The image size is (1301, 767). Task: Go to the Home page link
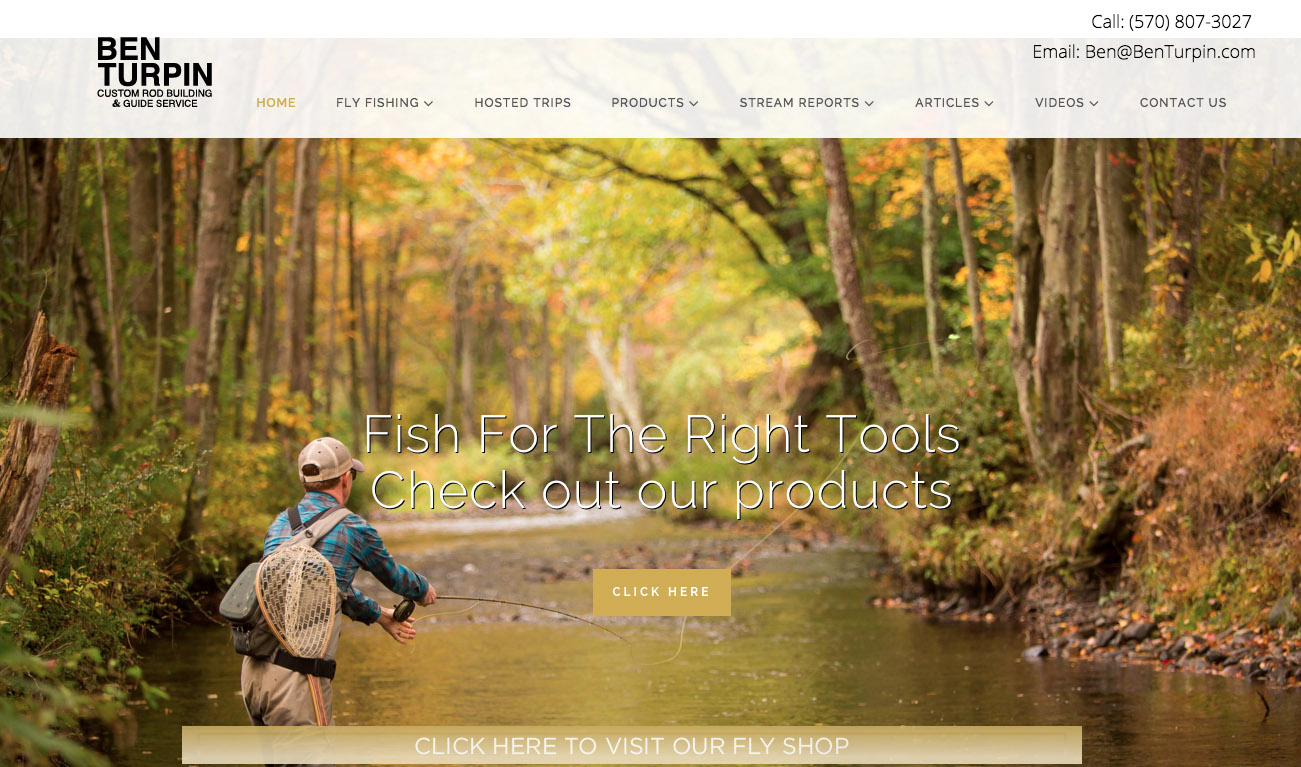click(x=276, y=103)
